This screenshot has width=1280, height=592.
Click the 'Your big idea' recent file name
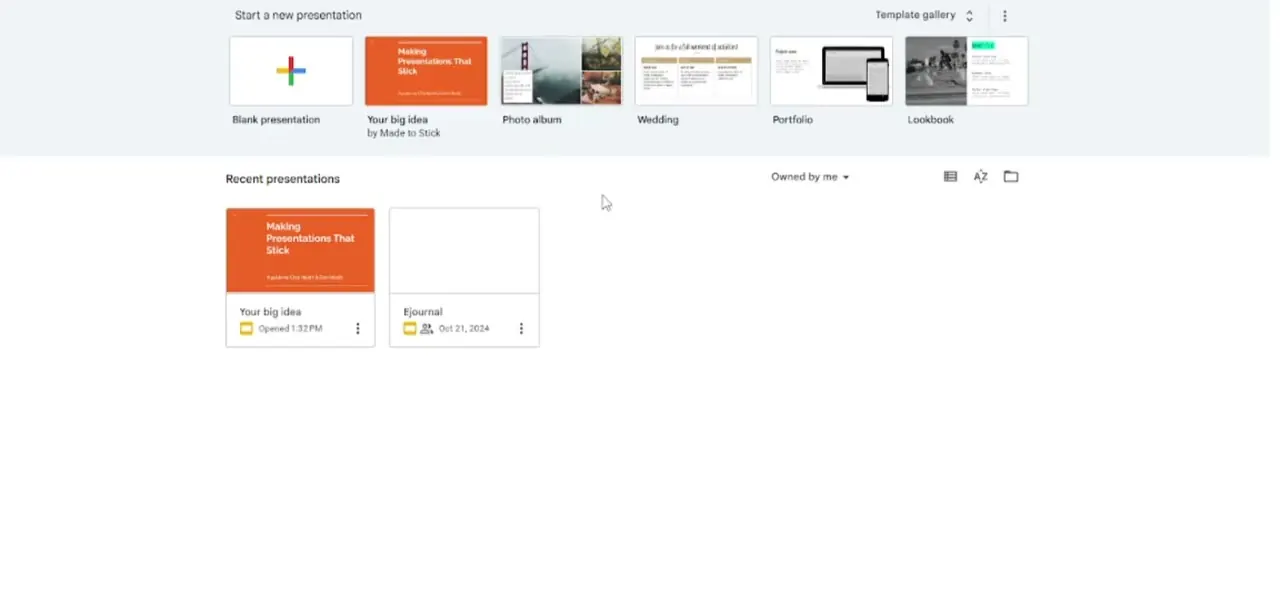click(x=270, y=312)
